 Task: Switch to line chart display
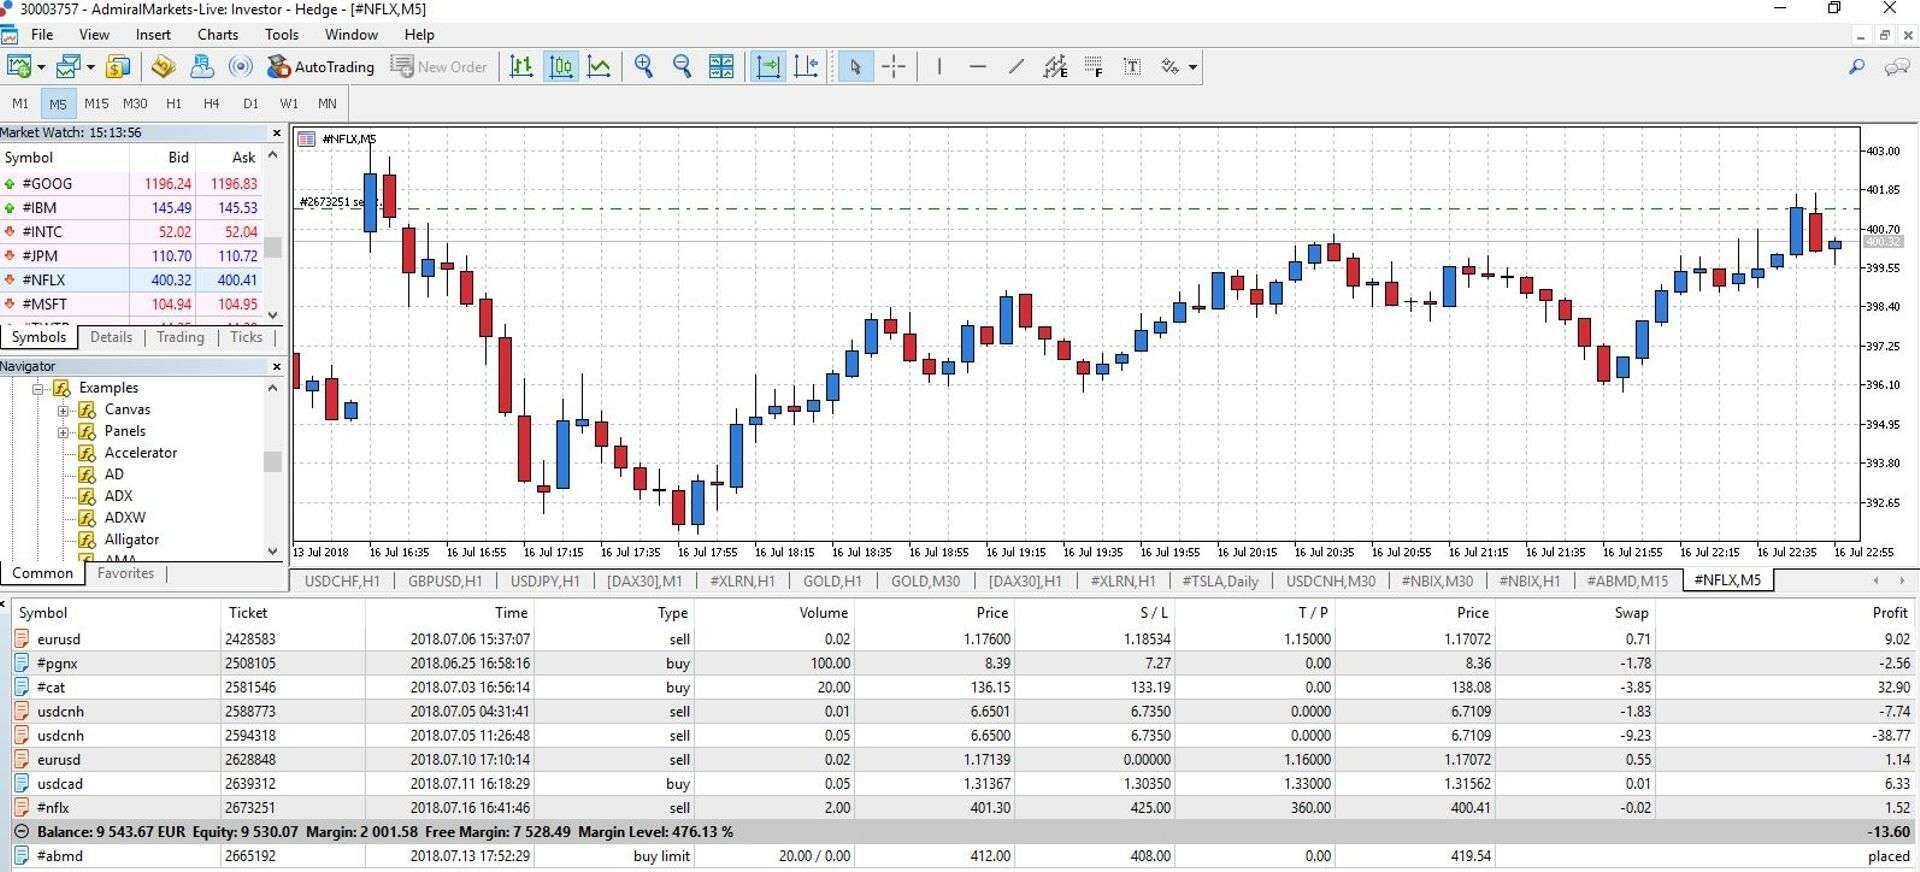(599, 67)
